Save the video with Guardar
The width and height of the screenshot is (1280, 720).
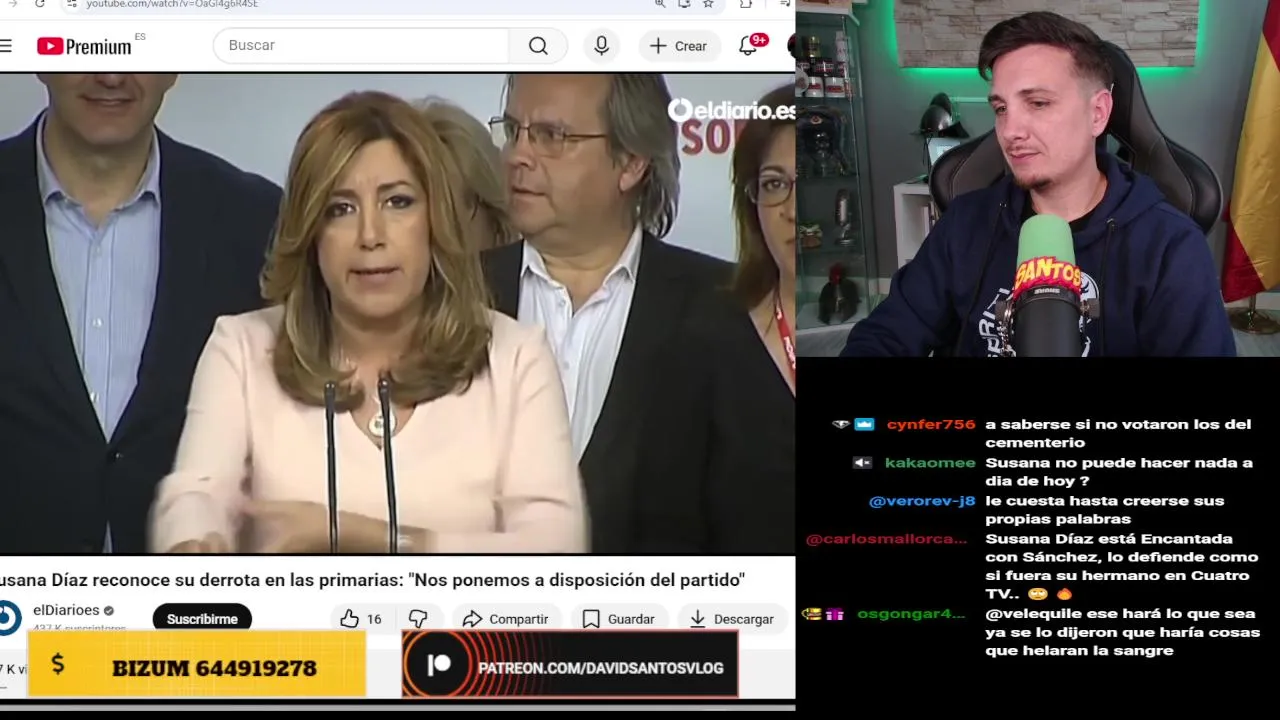click(618, 619)
